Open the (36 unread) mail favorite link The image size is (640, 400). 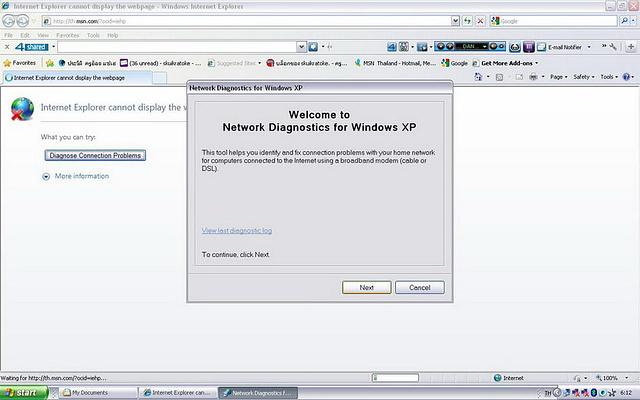point(161,63)
